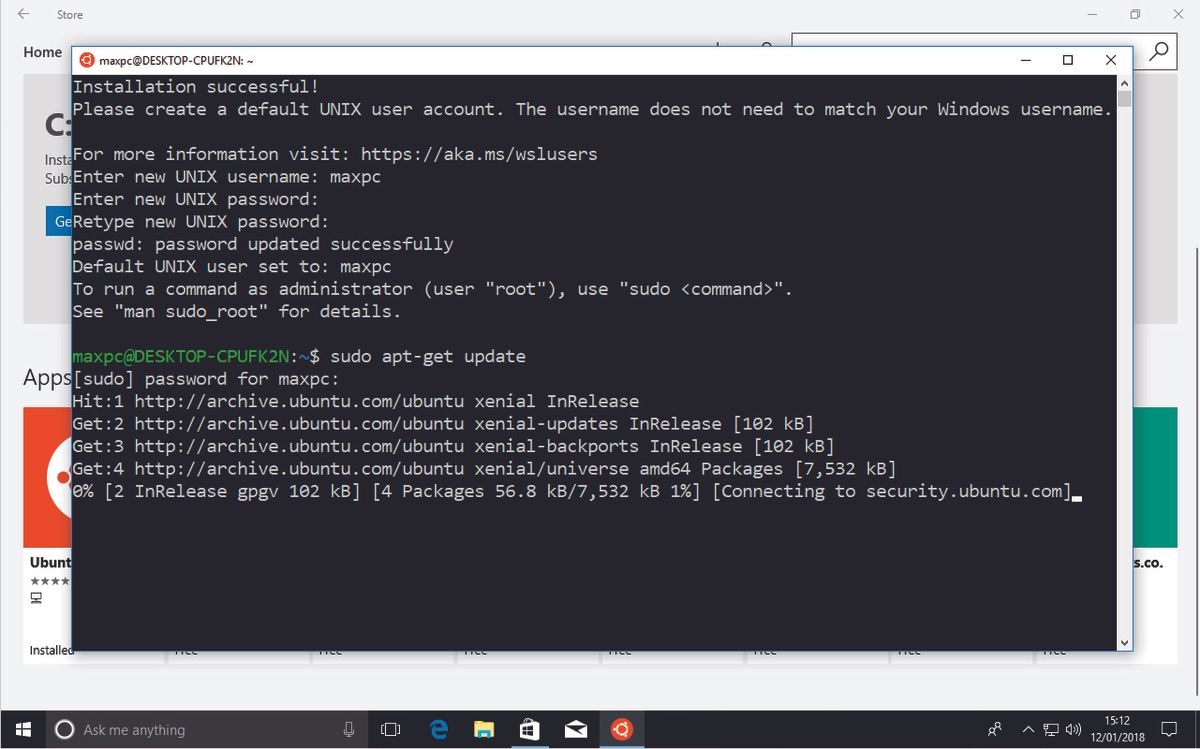Expand hidden icons with the tray chevron
The height and width of the screenshot is (749, 1200).
tap(1028, 729)
